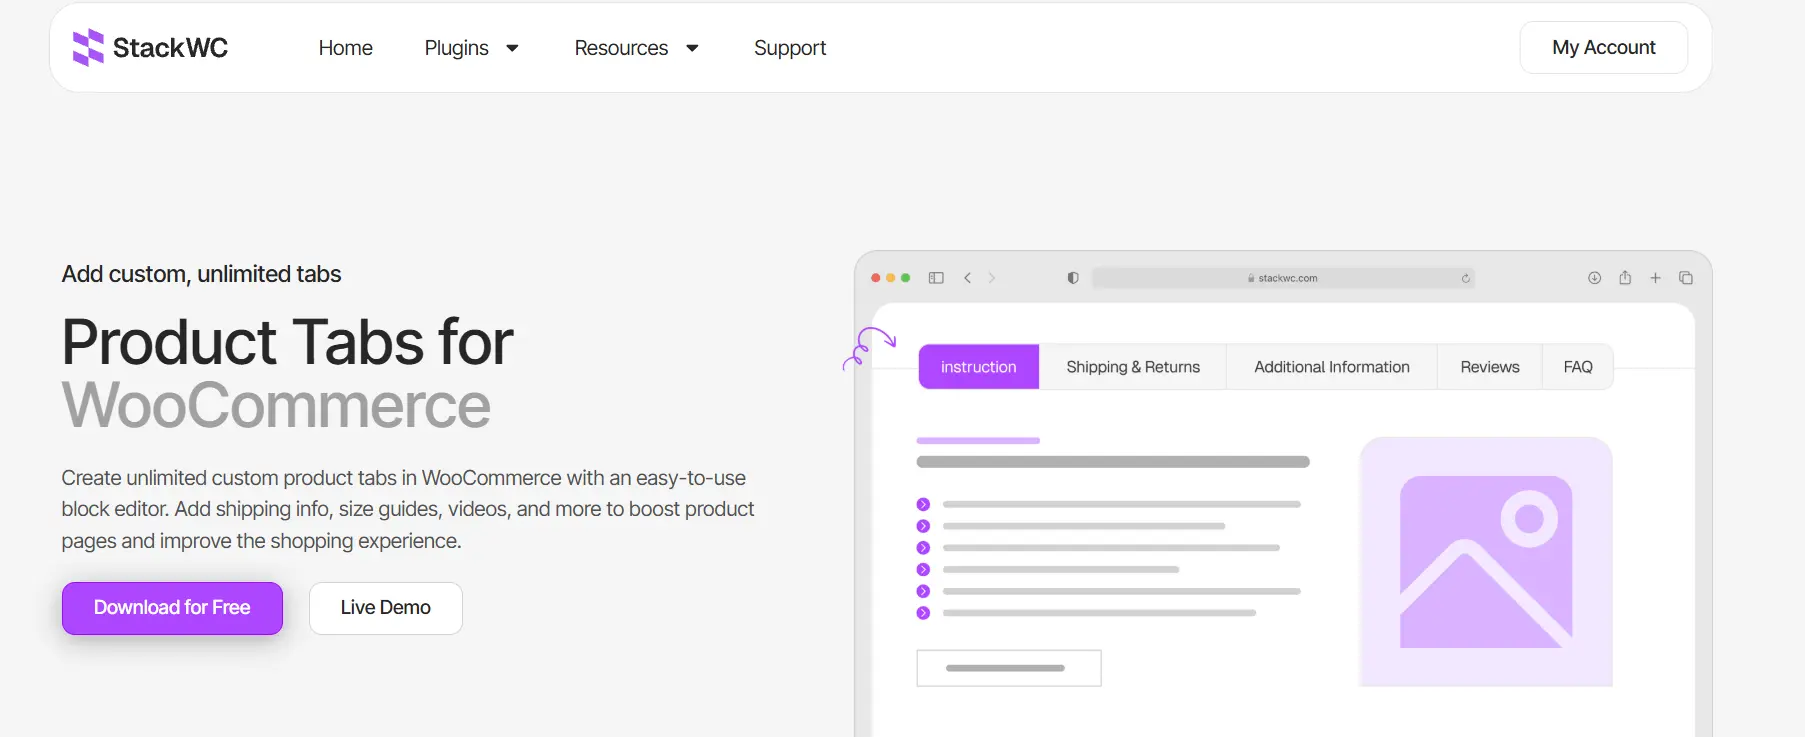Click the sidebar toggle icon in browser mockup
This screenshot has width=1805, height=737.
936,278
